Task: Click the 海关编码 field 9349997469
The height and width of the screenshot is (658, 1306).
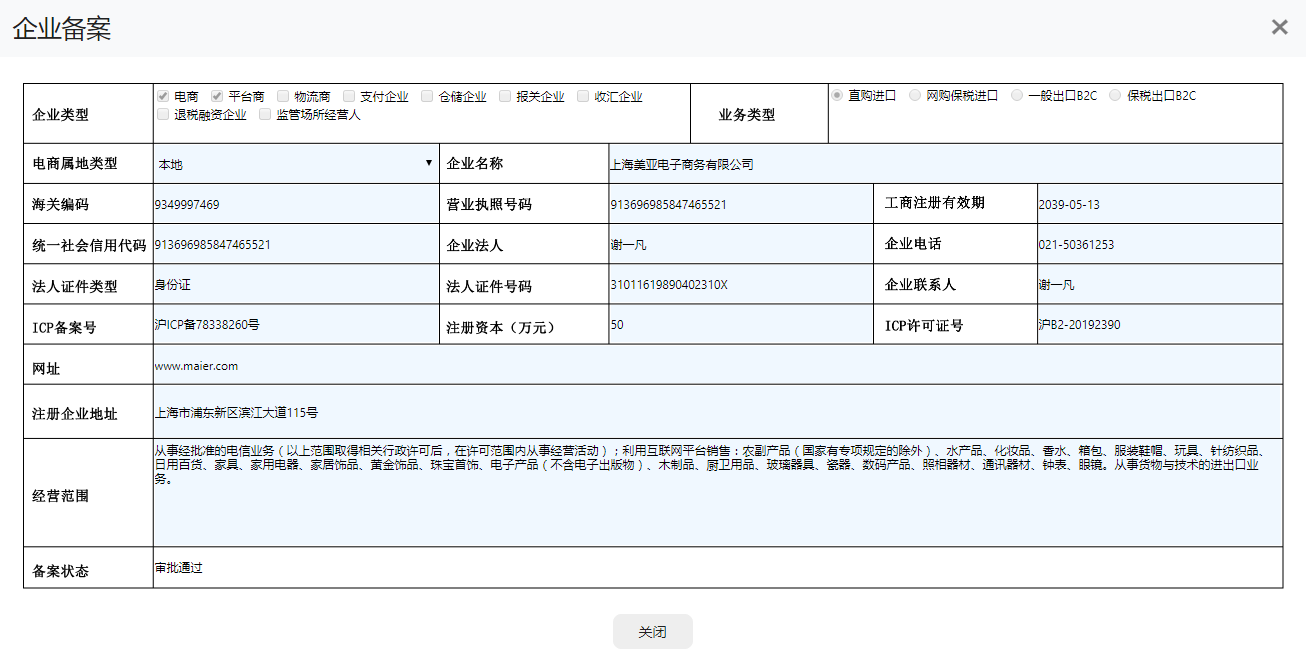Action: 296,204
